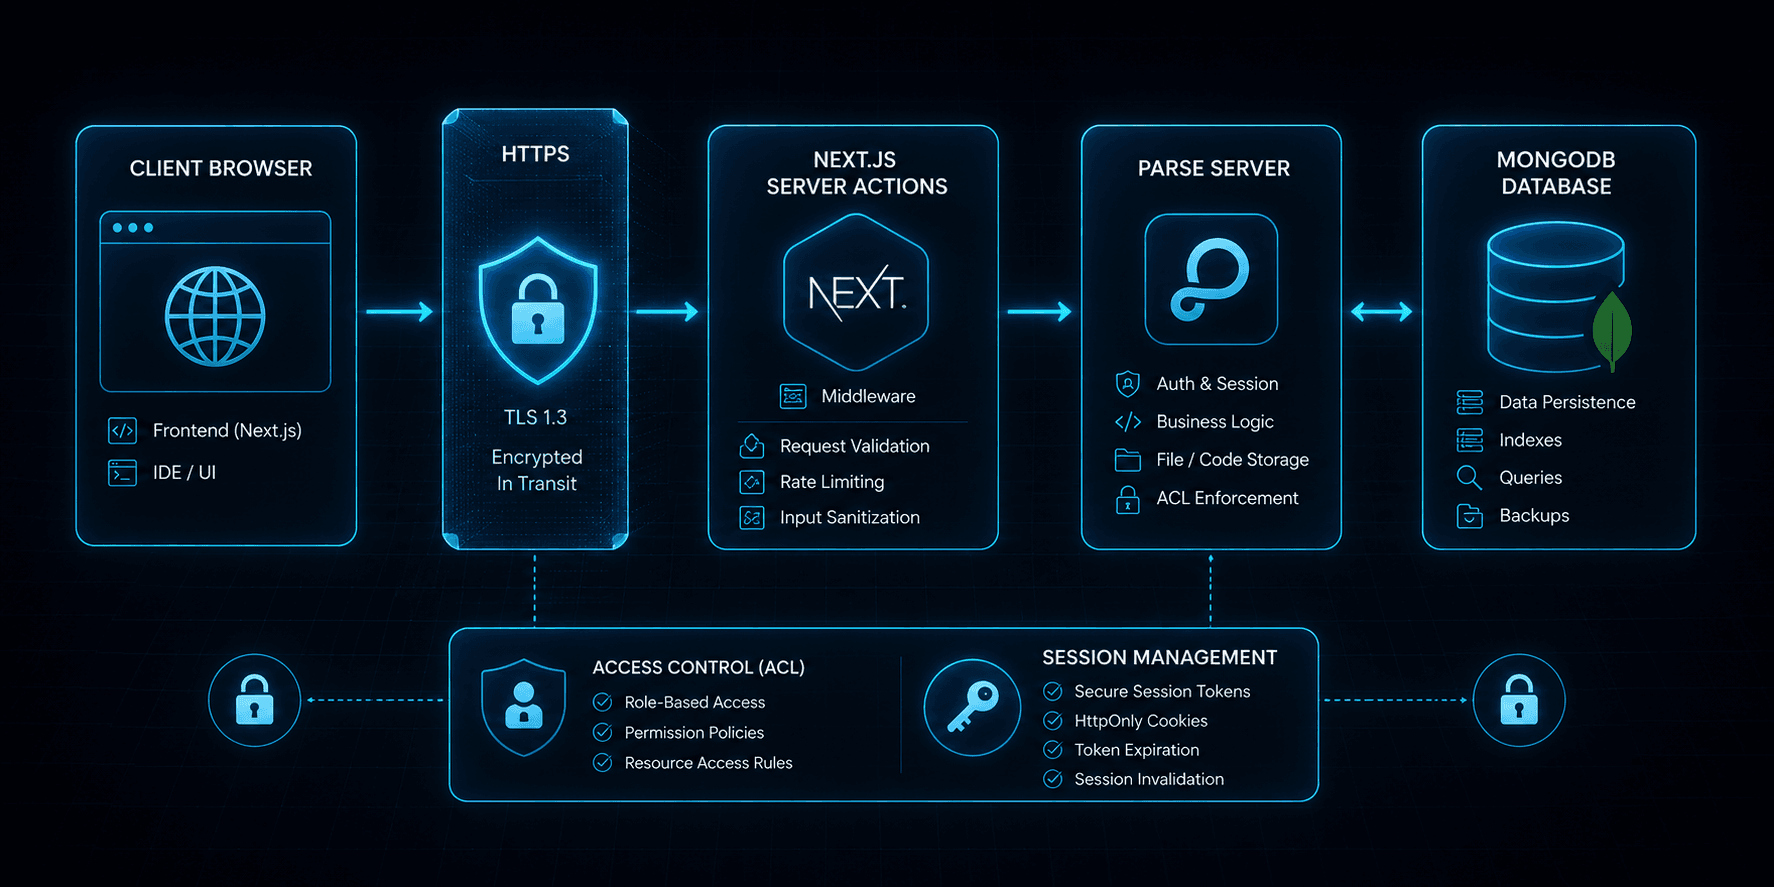Click the Queries label
The height and width of the screenshot is (887, 1774).
1530,478
